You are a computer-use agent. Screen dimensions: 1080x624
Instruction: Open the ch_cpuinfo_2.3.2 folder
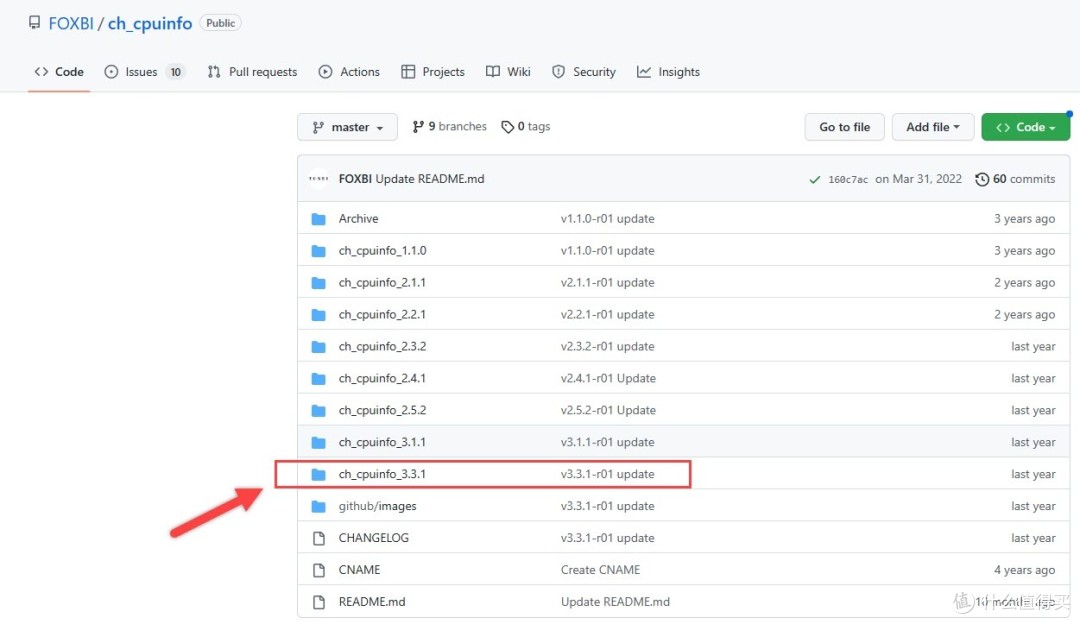(382, 346)
